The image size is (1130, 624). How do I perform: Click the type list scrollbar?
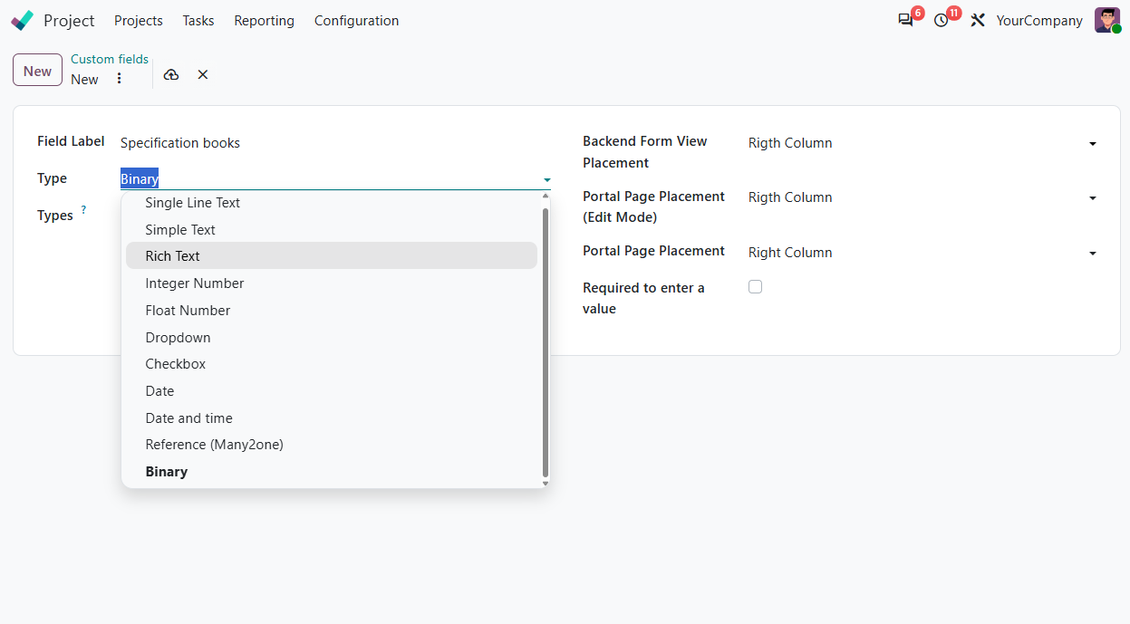[x=546, y=342]
